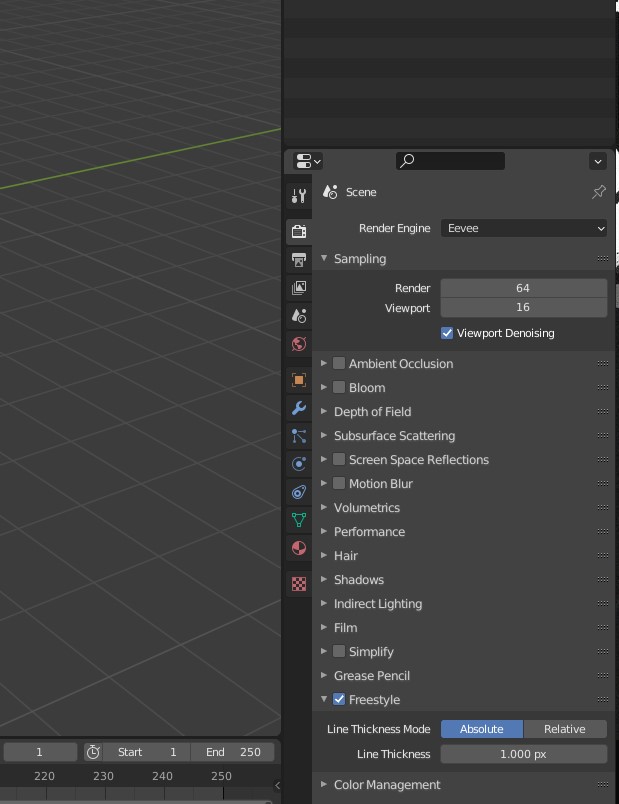619x804 pixels.
Task: Click the pin icon beside Scene
Action: (598, 192)
